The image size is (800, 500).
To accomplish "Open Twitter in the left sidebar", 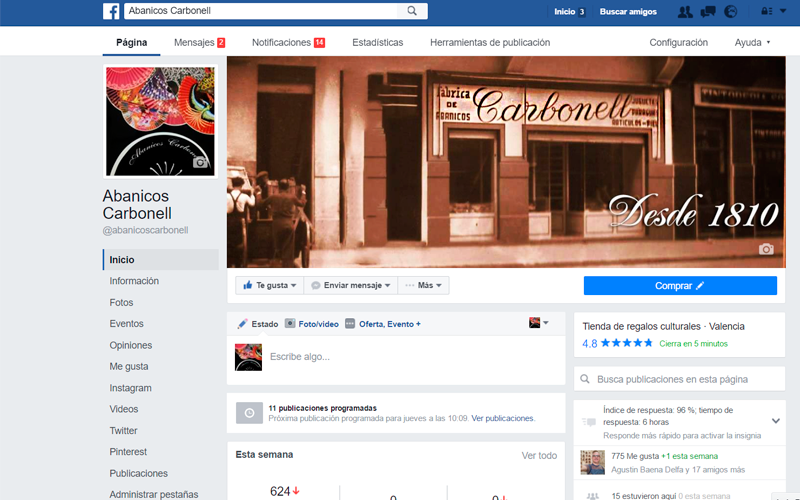I will [x=123, y=431].
